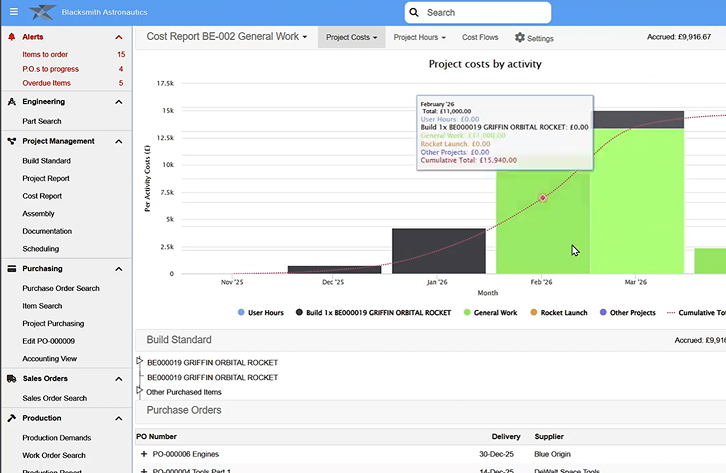
Task: Collapse the Purchasing section
Action: pos(119,269)
